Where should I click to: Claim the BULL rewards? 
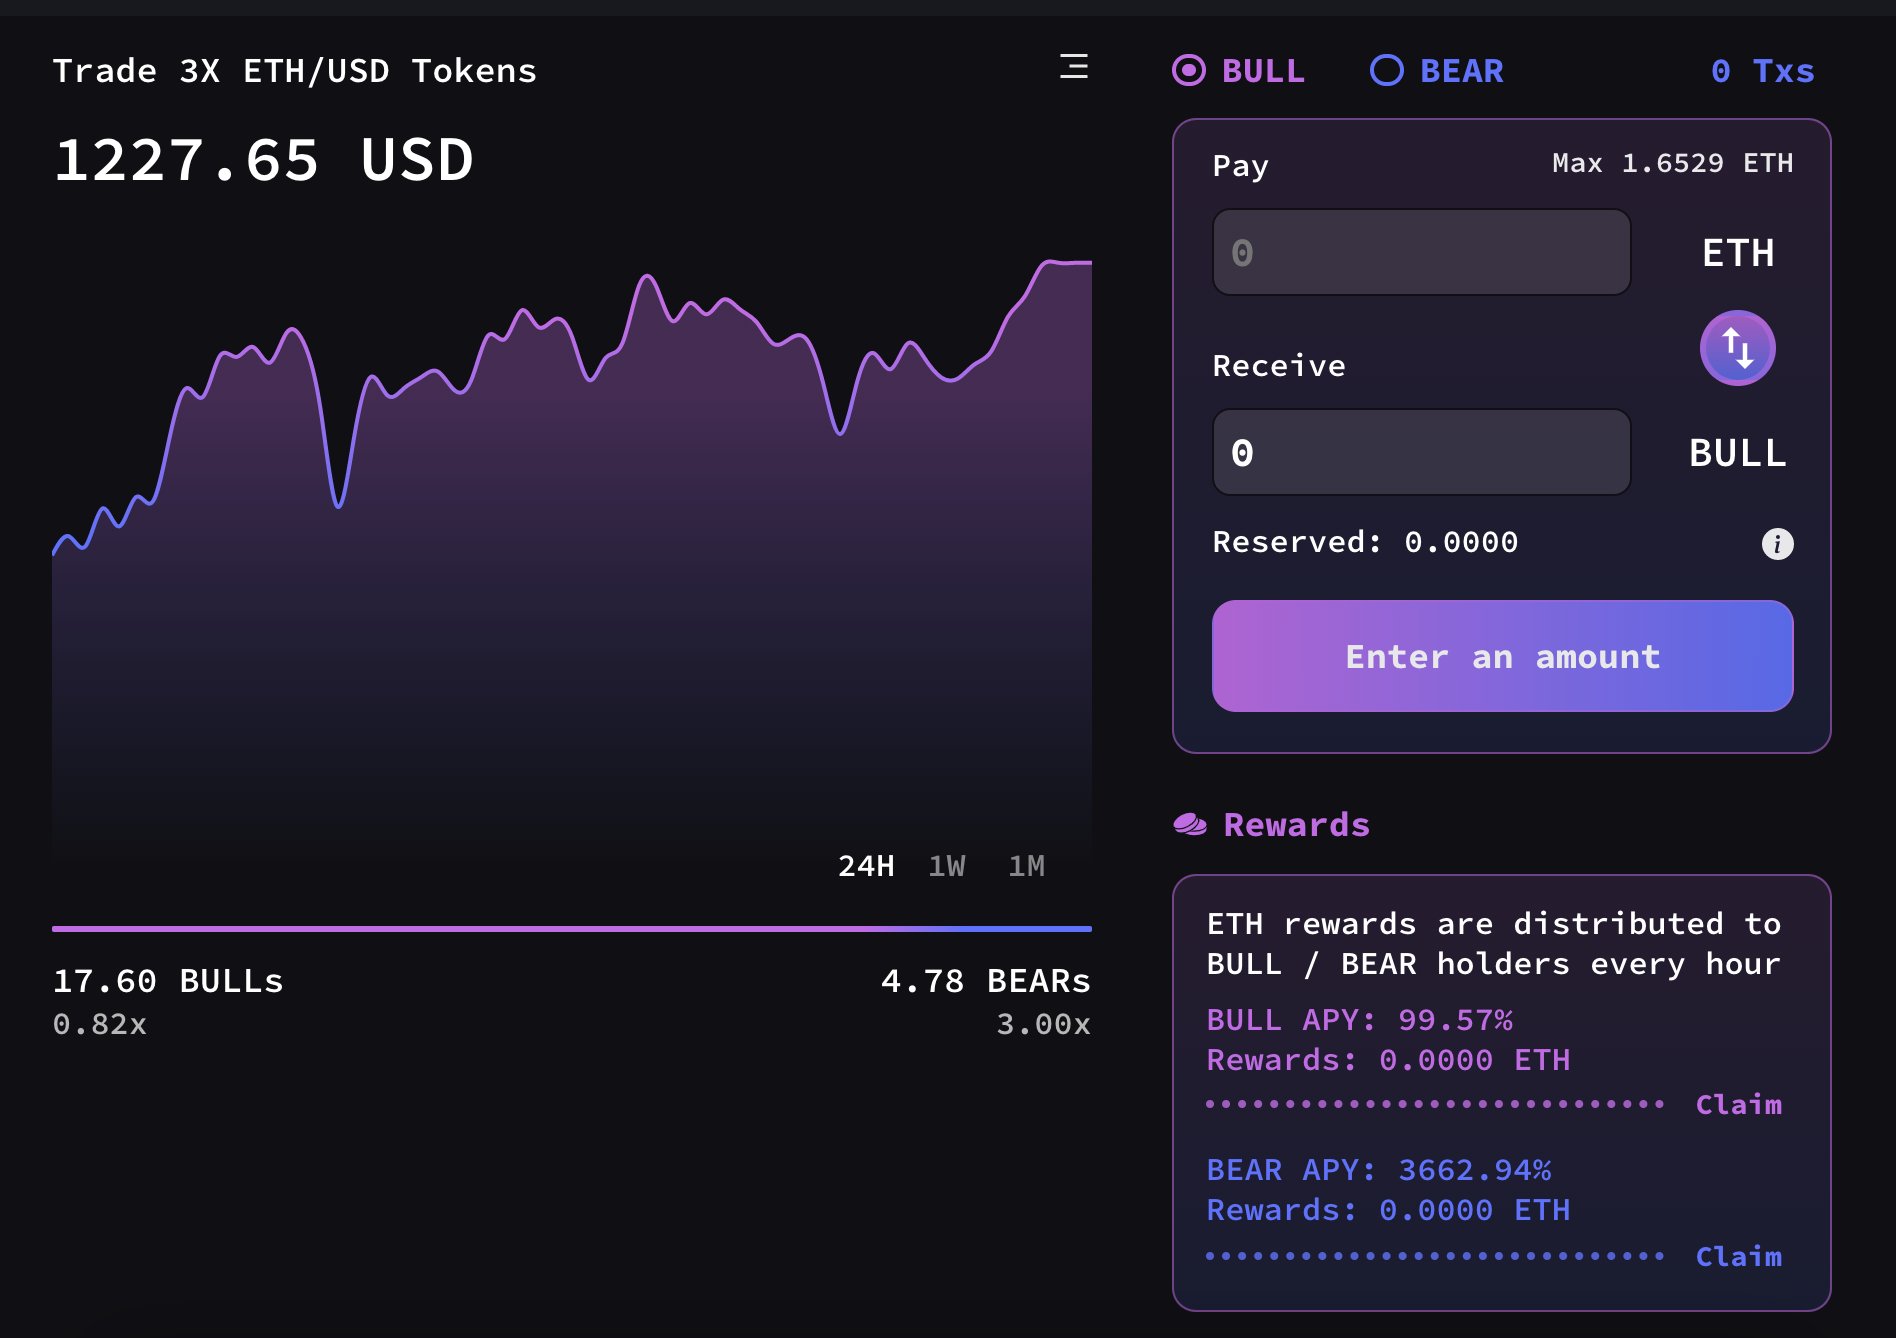click(x=1738, y=1105)
